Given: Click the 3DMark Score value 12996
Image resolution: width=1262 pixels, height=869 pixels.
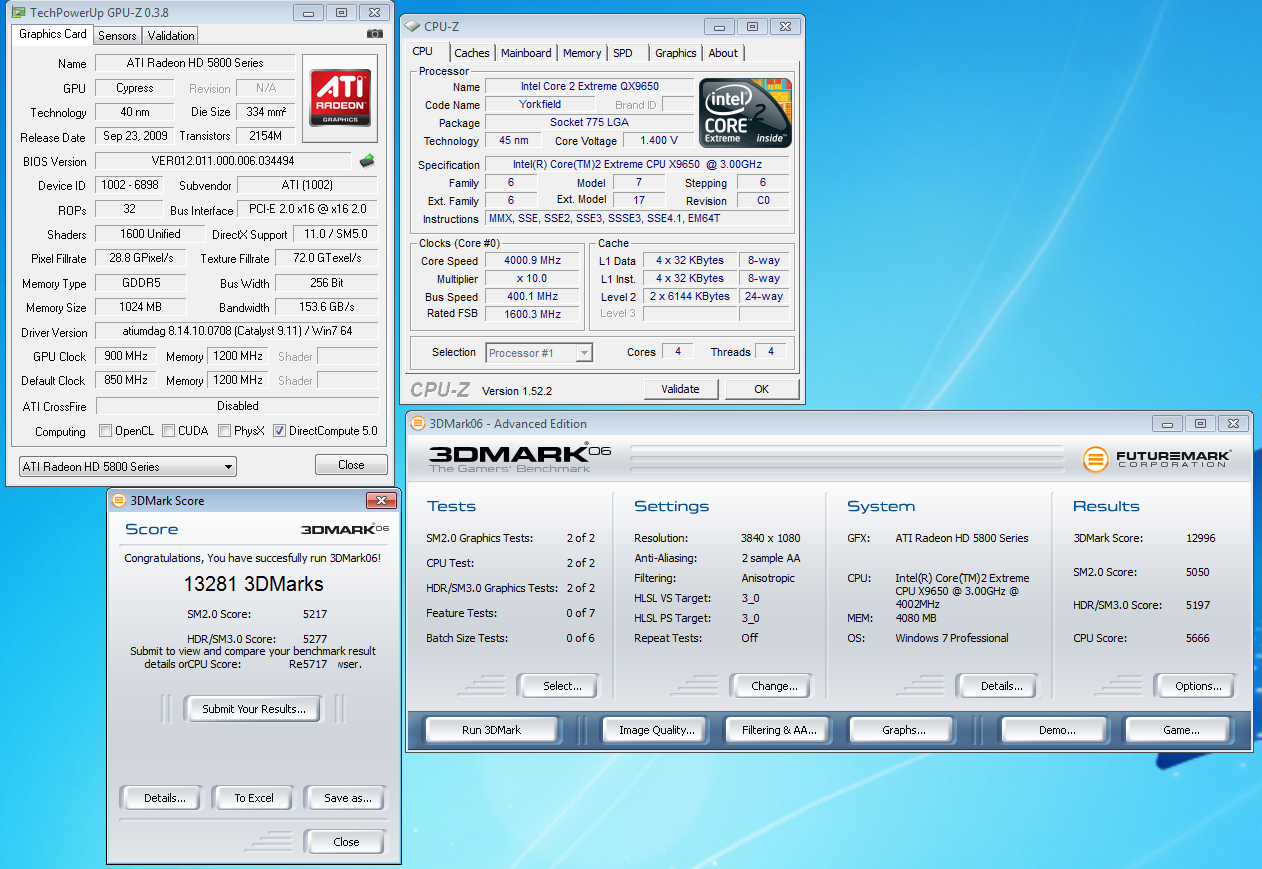Looking at the screenshot, I should point(1201,538).
